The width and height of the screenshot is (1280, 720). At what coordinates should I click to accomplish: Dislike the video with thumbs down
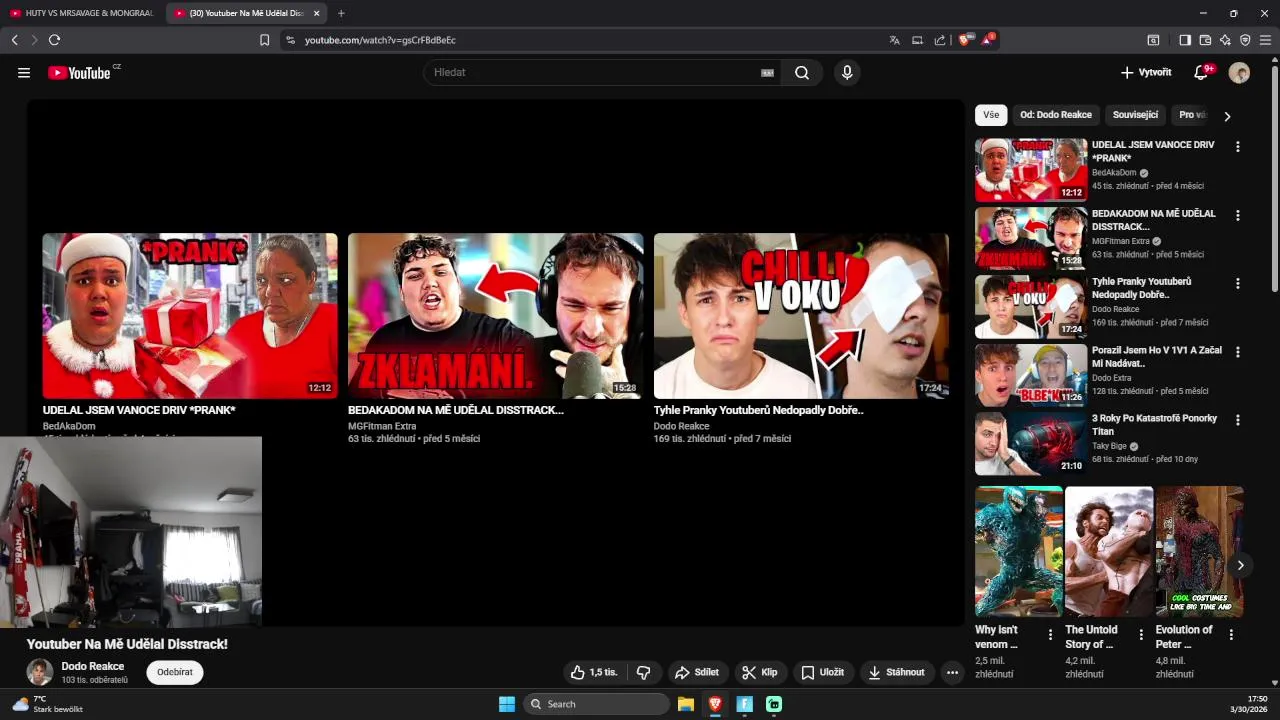[644, 672]
